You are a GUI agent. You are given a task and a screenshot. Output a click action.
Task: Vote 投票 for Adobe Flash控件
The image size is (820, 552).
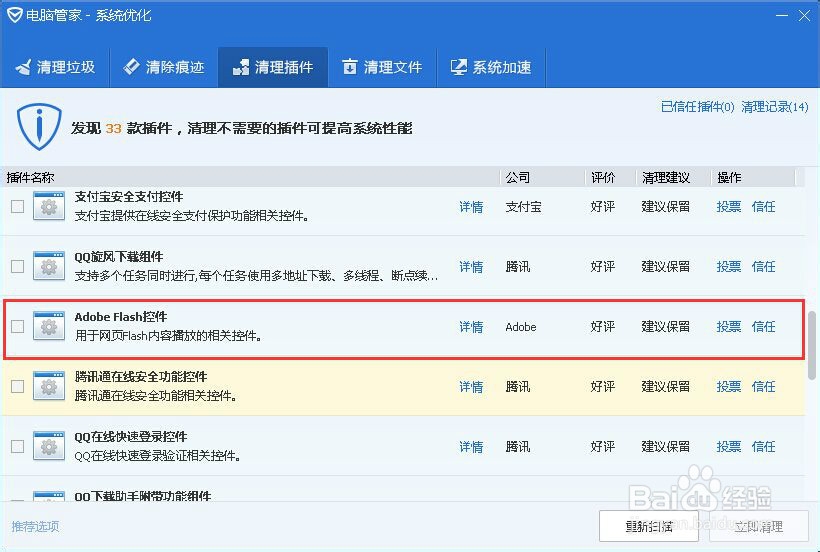[x=728, y=327]
